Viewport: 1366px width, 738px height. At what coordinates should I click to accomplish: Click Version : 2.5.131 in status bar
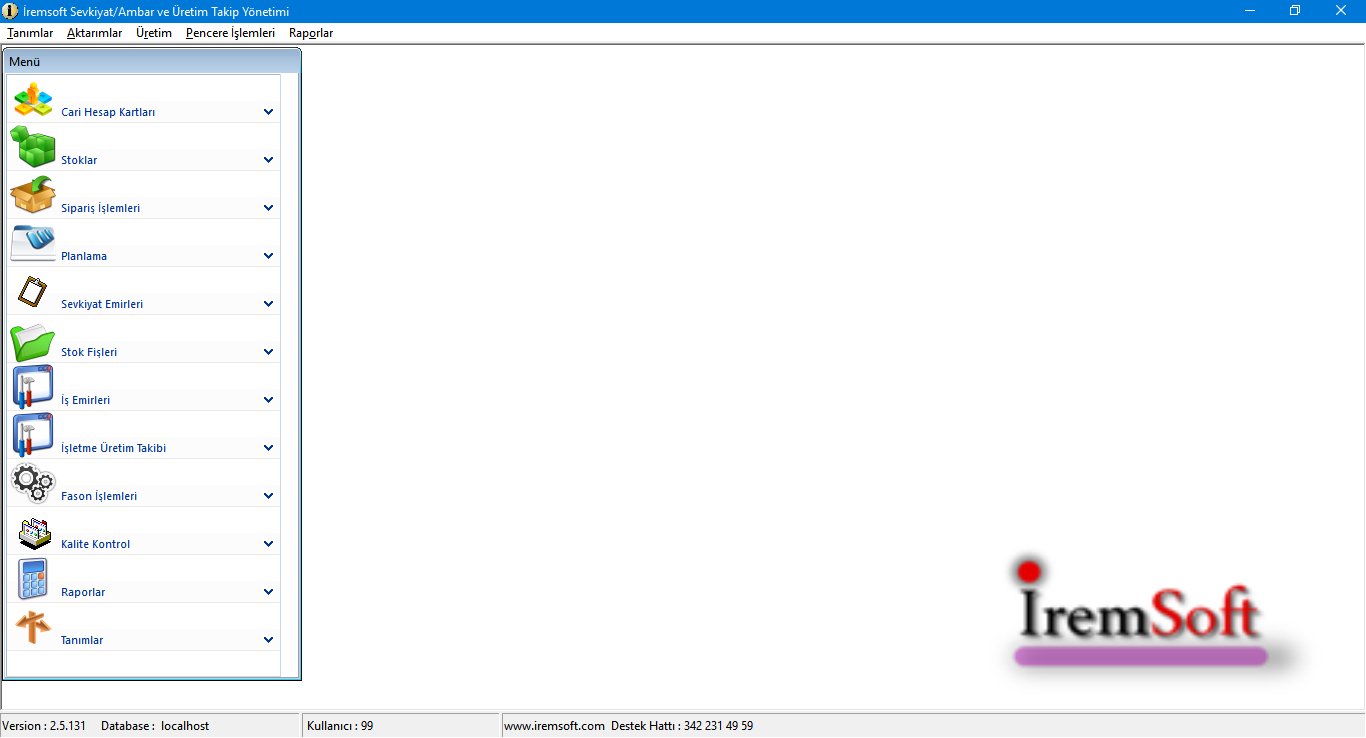click(x=44, y=726)
